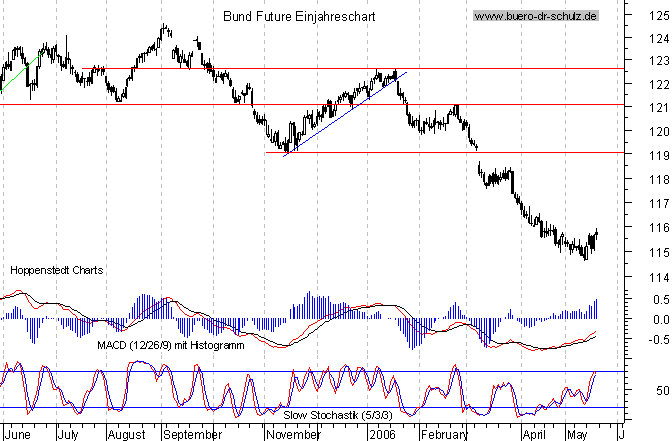Viewport: 672px width, 441px height.
Task: Click the 2006 year label
Action: point(382,435)
